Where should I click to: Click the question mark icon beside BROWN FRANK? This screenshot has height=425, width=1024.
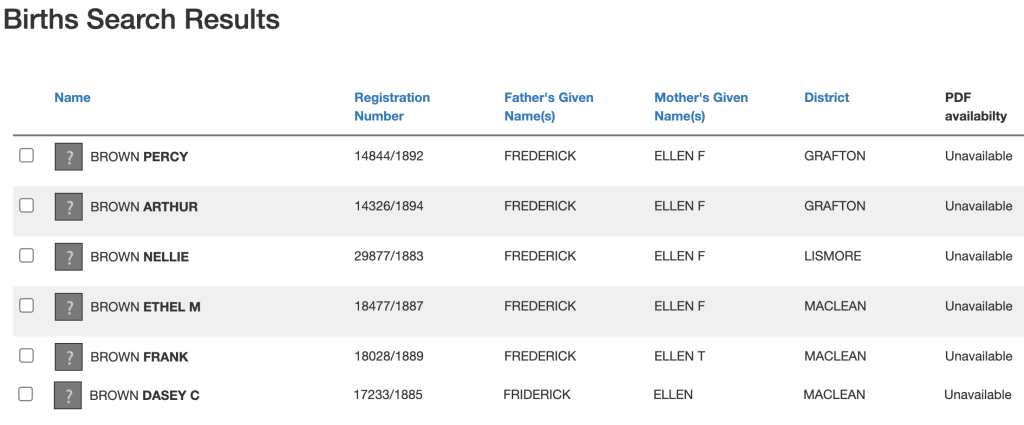pos(69,357)
